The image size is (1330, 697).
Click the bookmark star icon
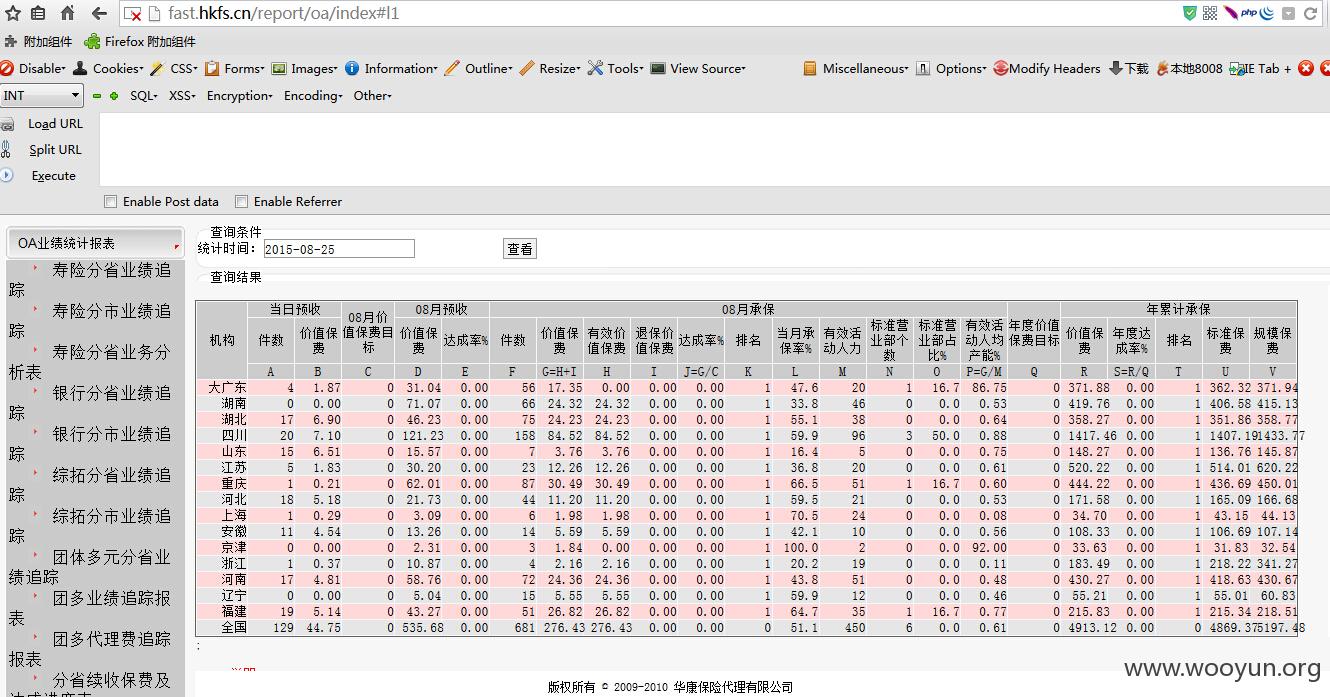(x=13, y=13)
